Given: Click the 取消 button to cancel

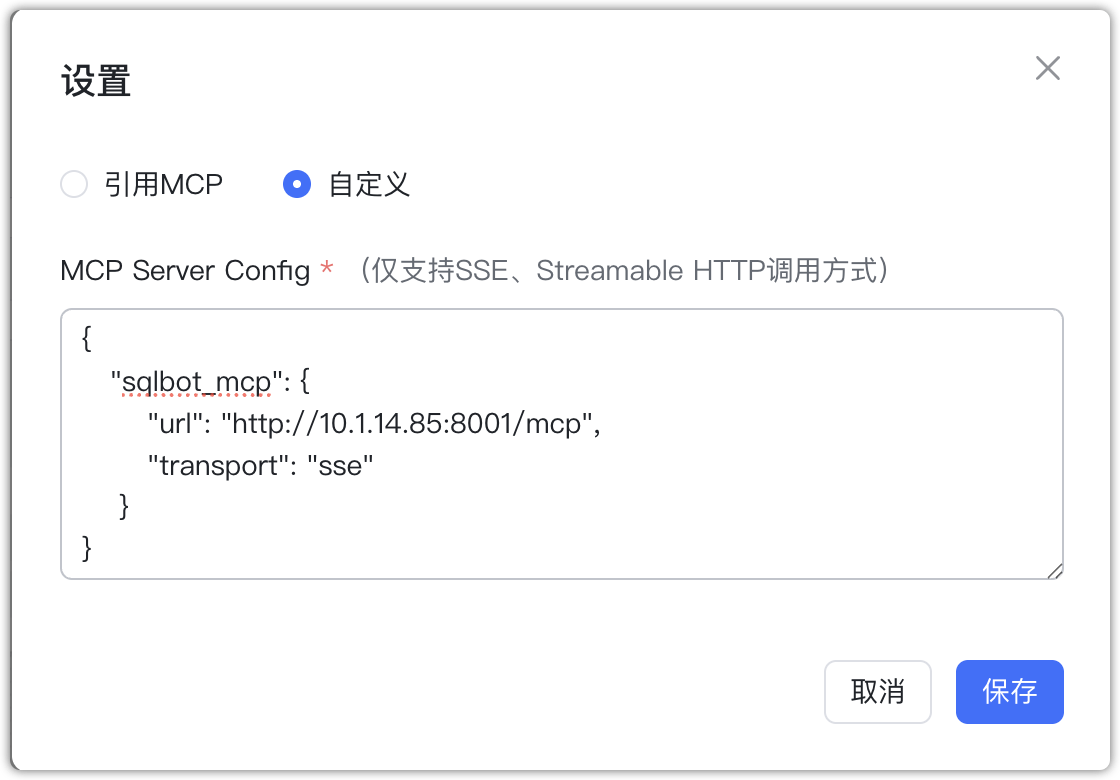Looking at the screenshot, I should click(x=877, y=692).
